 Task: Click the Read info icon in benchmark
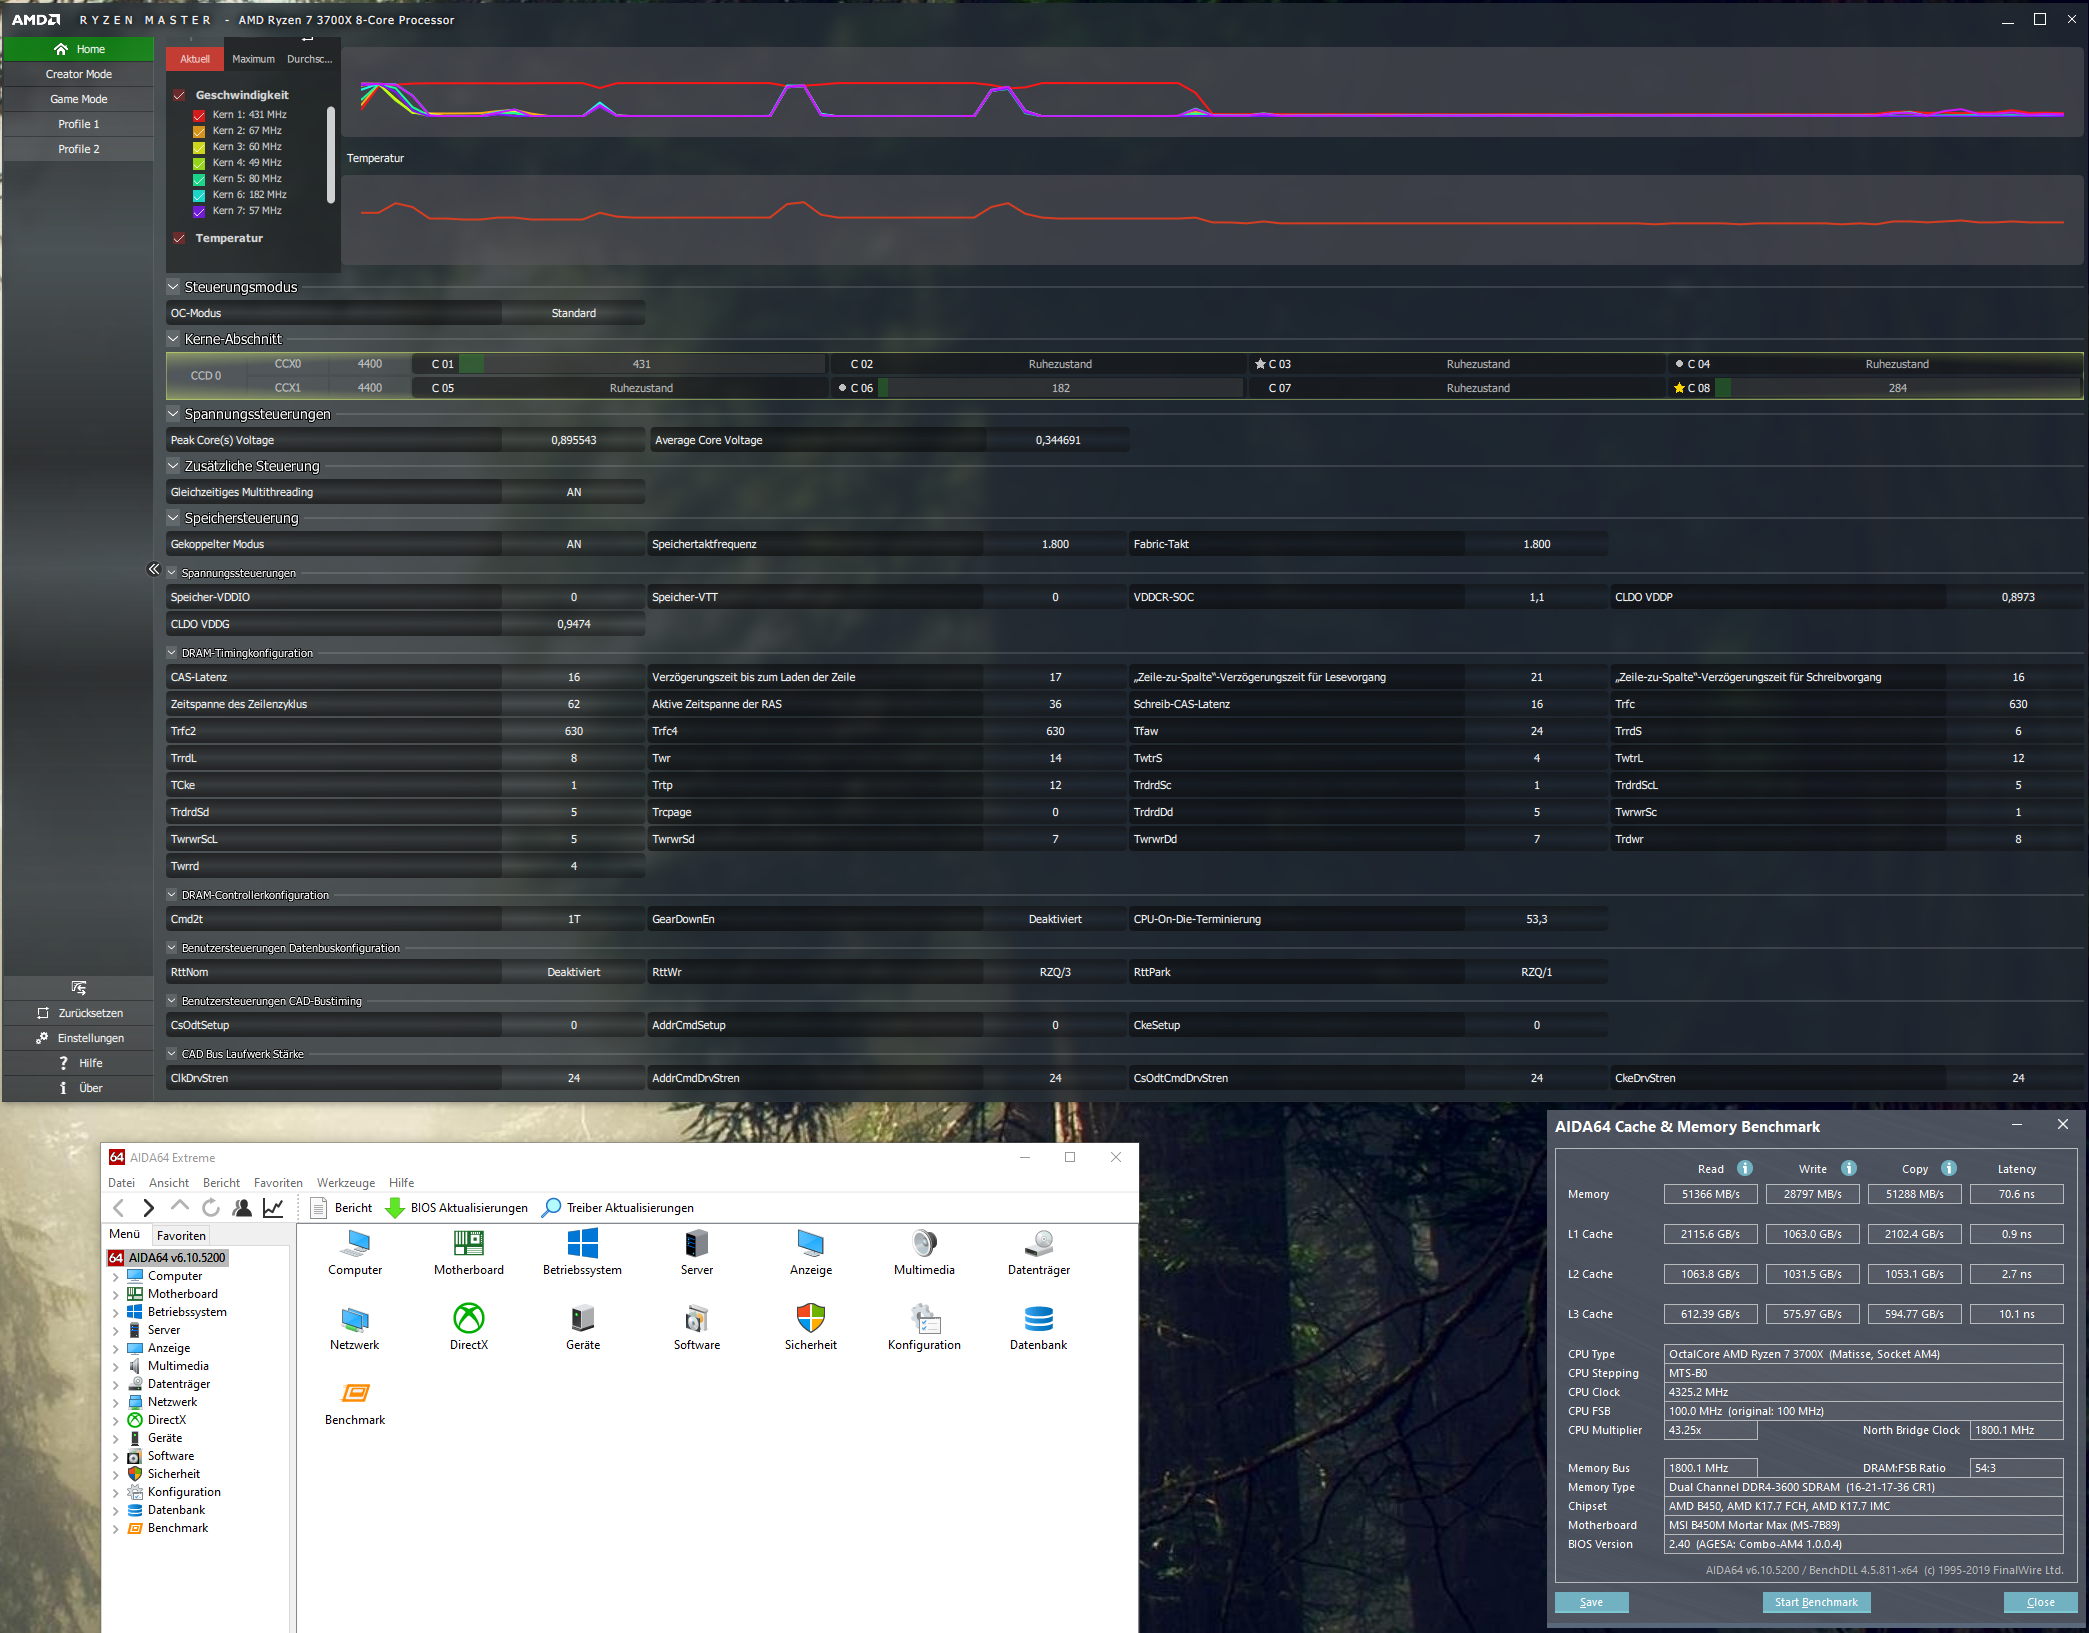[1745, 1168]
